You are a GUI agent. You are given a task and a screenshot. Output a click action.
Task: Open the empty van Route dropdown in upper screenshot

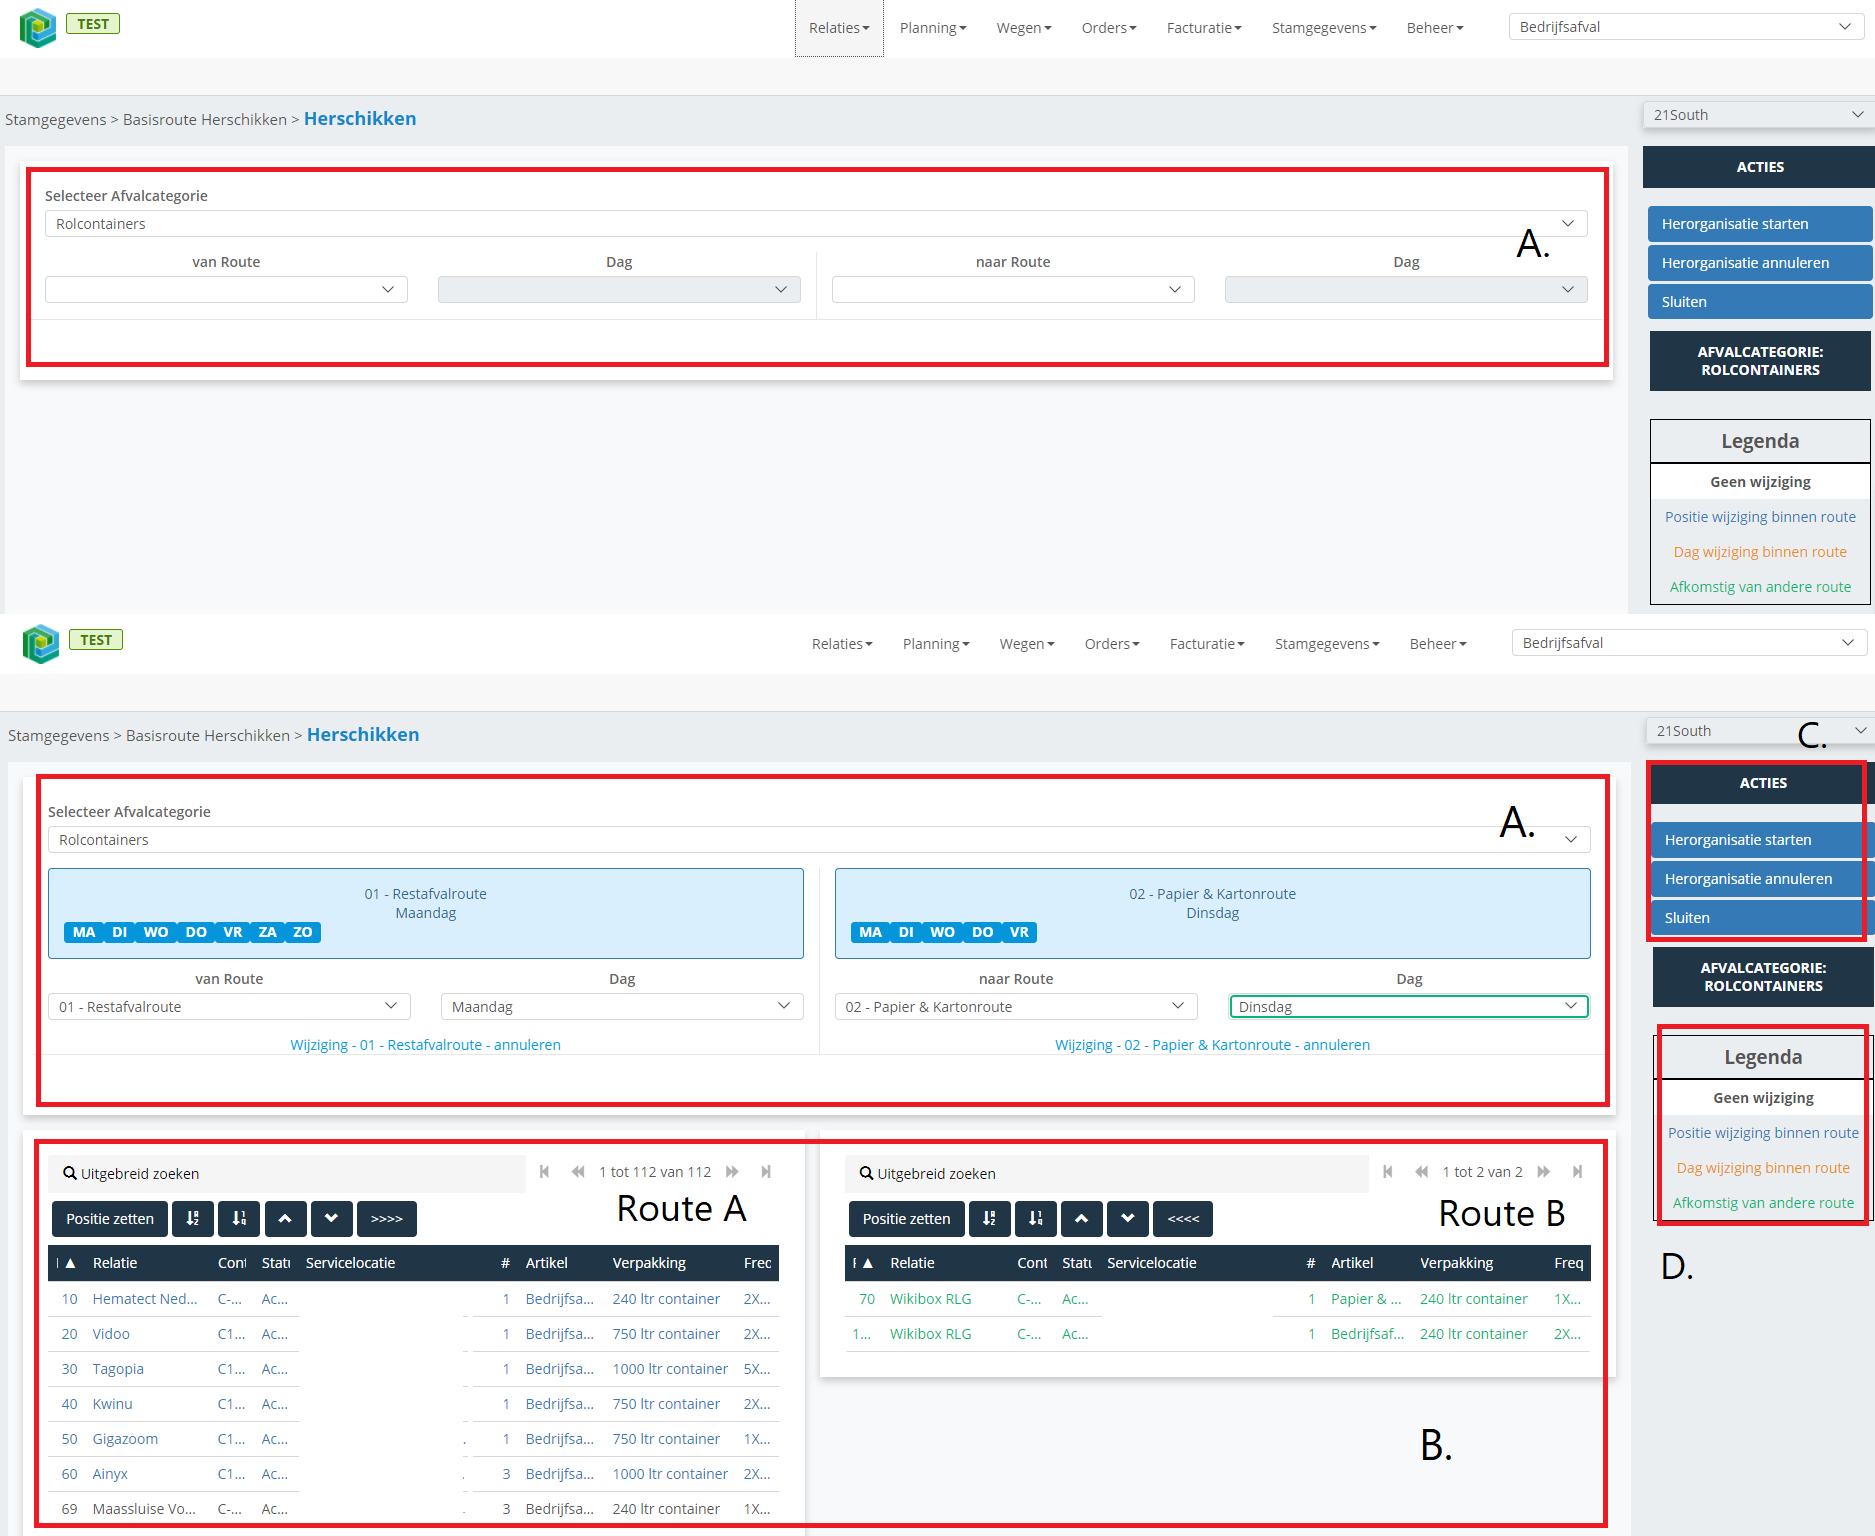pos(226,289)
